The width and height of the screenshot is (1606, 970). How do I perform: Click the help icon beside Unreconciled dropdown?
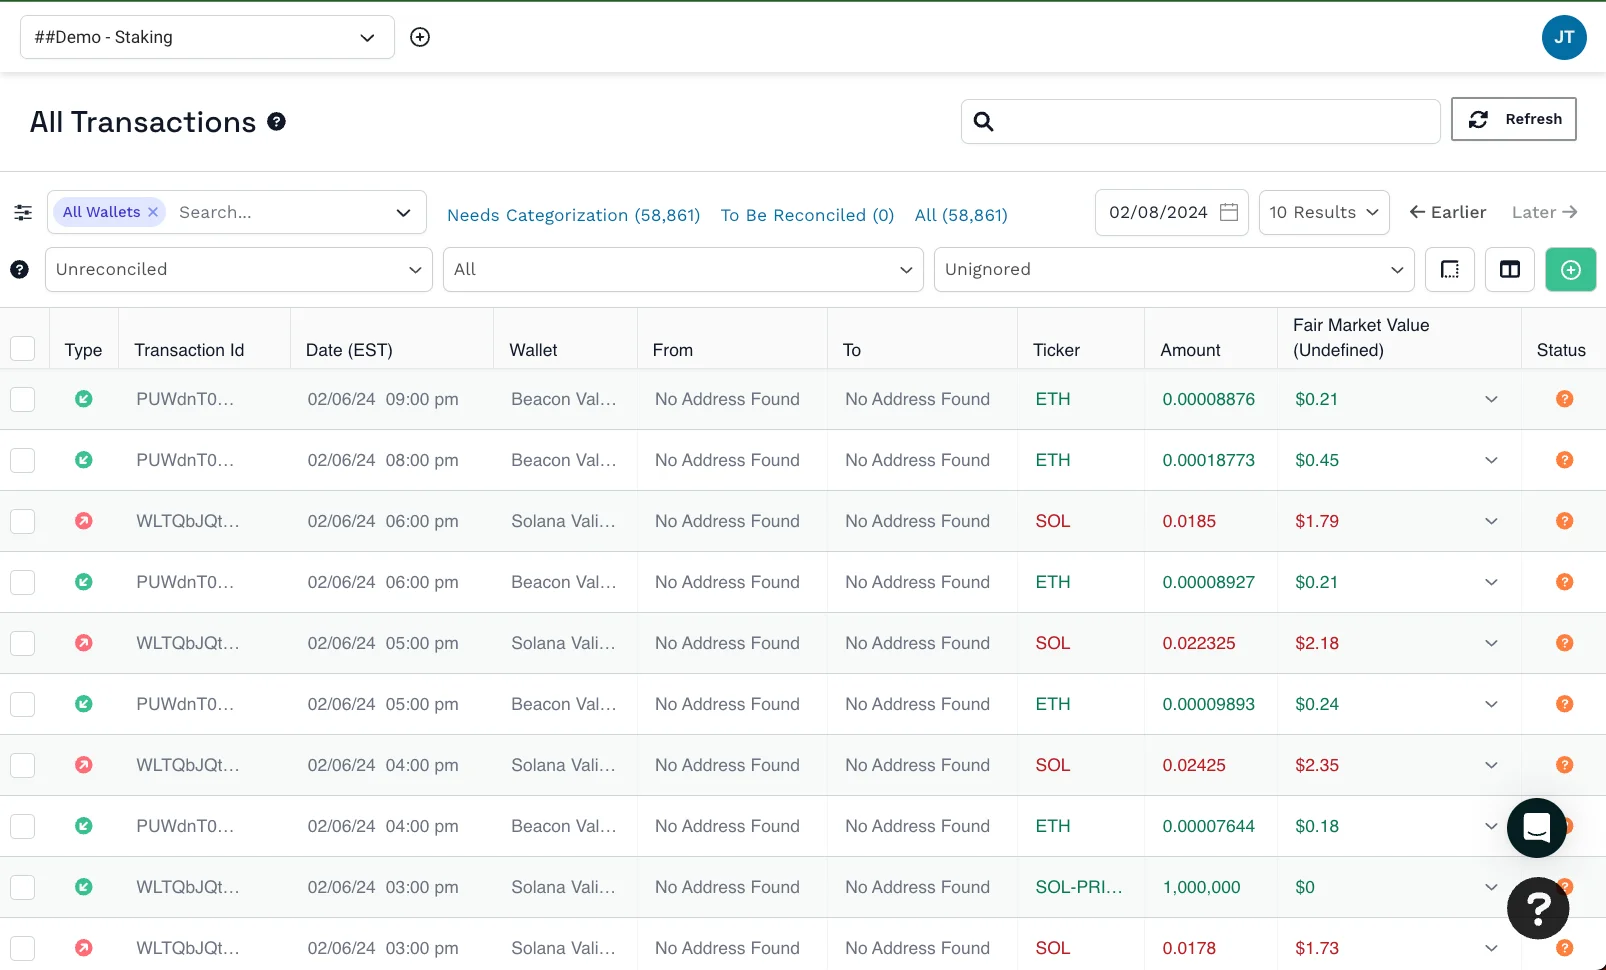pyautogui.click(x=19, y=269)
